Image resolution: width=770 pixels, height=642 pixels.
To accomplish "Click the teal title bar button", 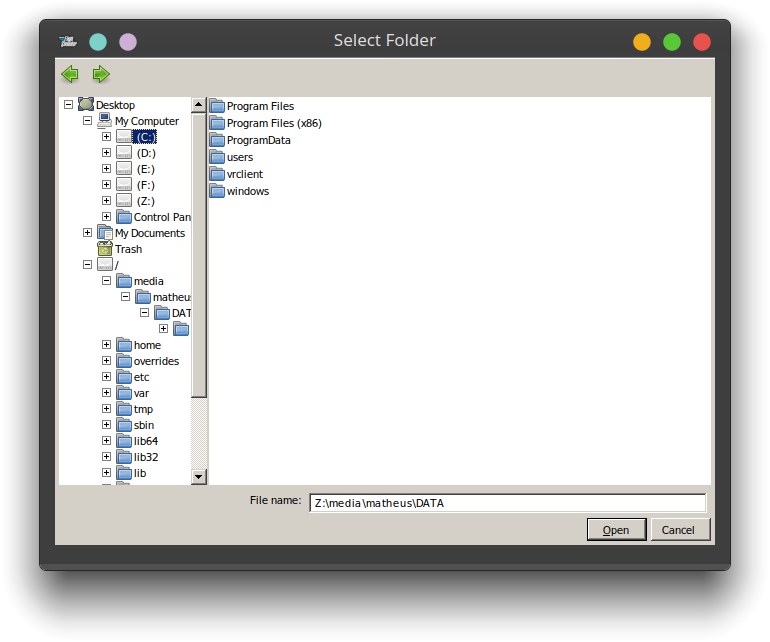I will 98,42.
